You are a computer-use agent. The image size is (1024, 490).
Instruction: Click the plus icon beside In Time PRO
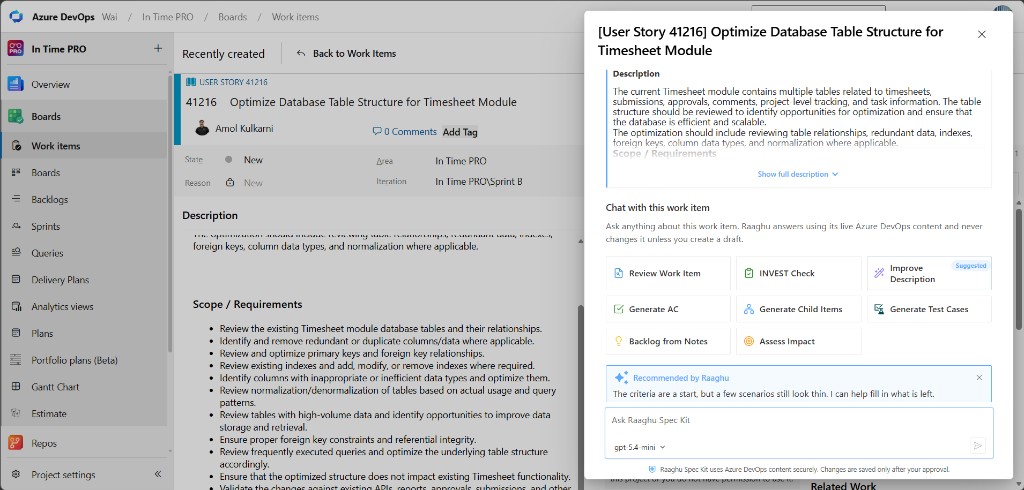pos(157,48)
